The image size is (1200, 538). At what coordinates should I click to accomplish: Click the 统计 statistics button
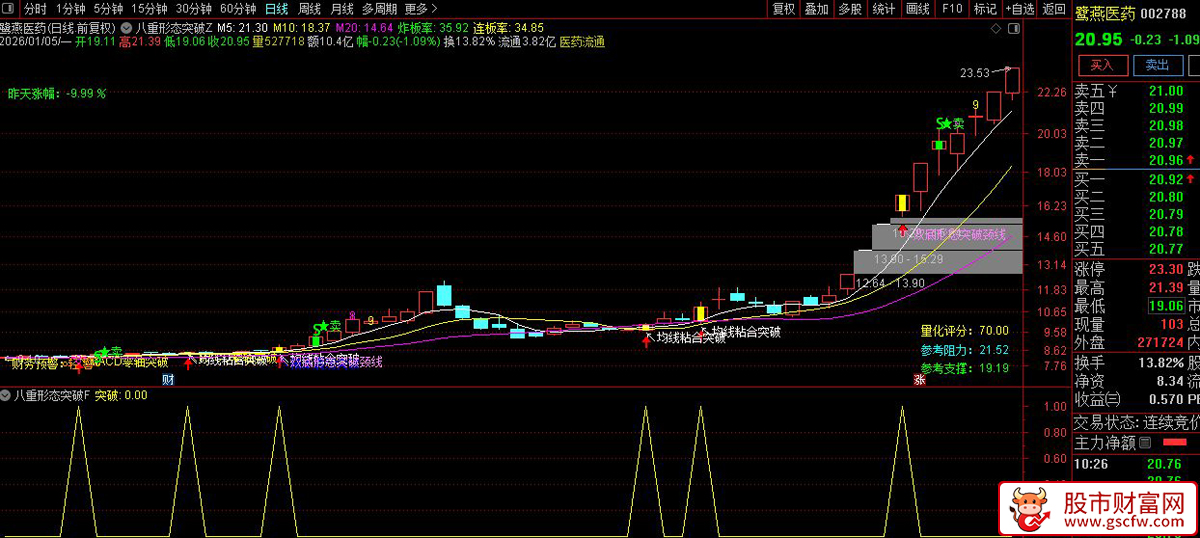[x=883, y=9]
